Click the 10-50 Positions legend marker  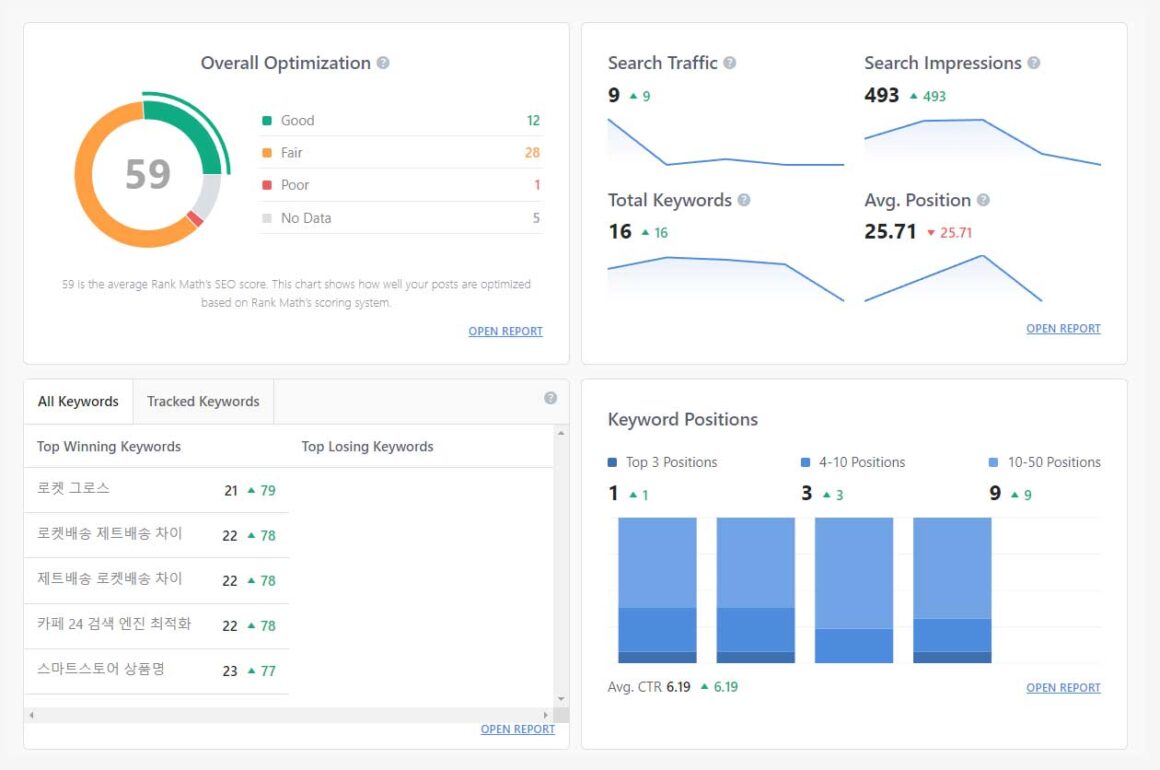pos(993,463)
